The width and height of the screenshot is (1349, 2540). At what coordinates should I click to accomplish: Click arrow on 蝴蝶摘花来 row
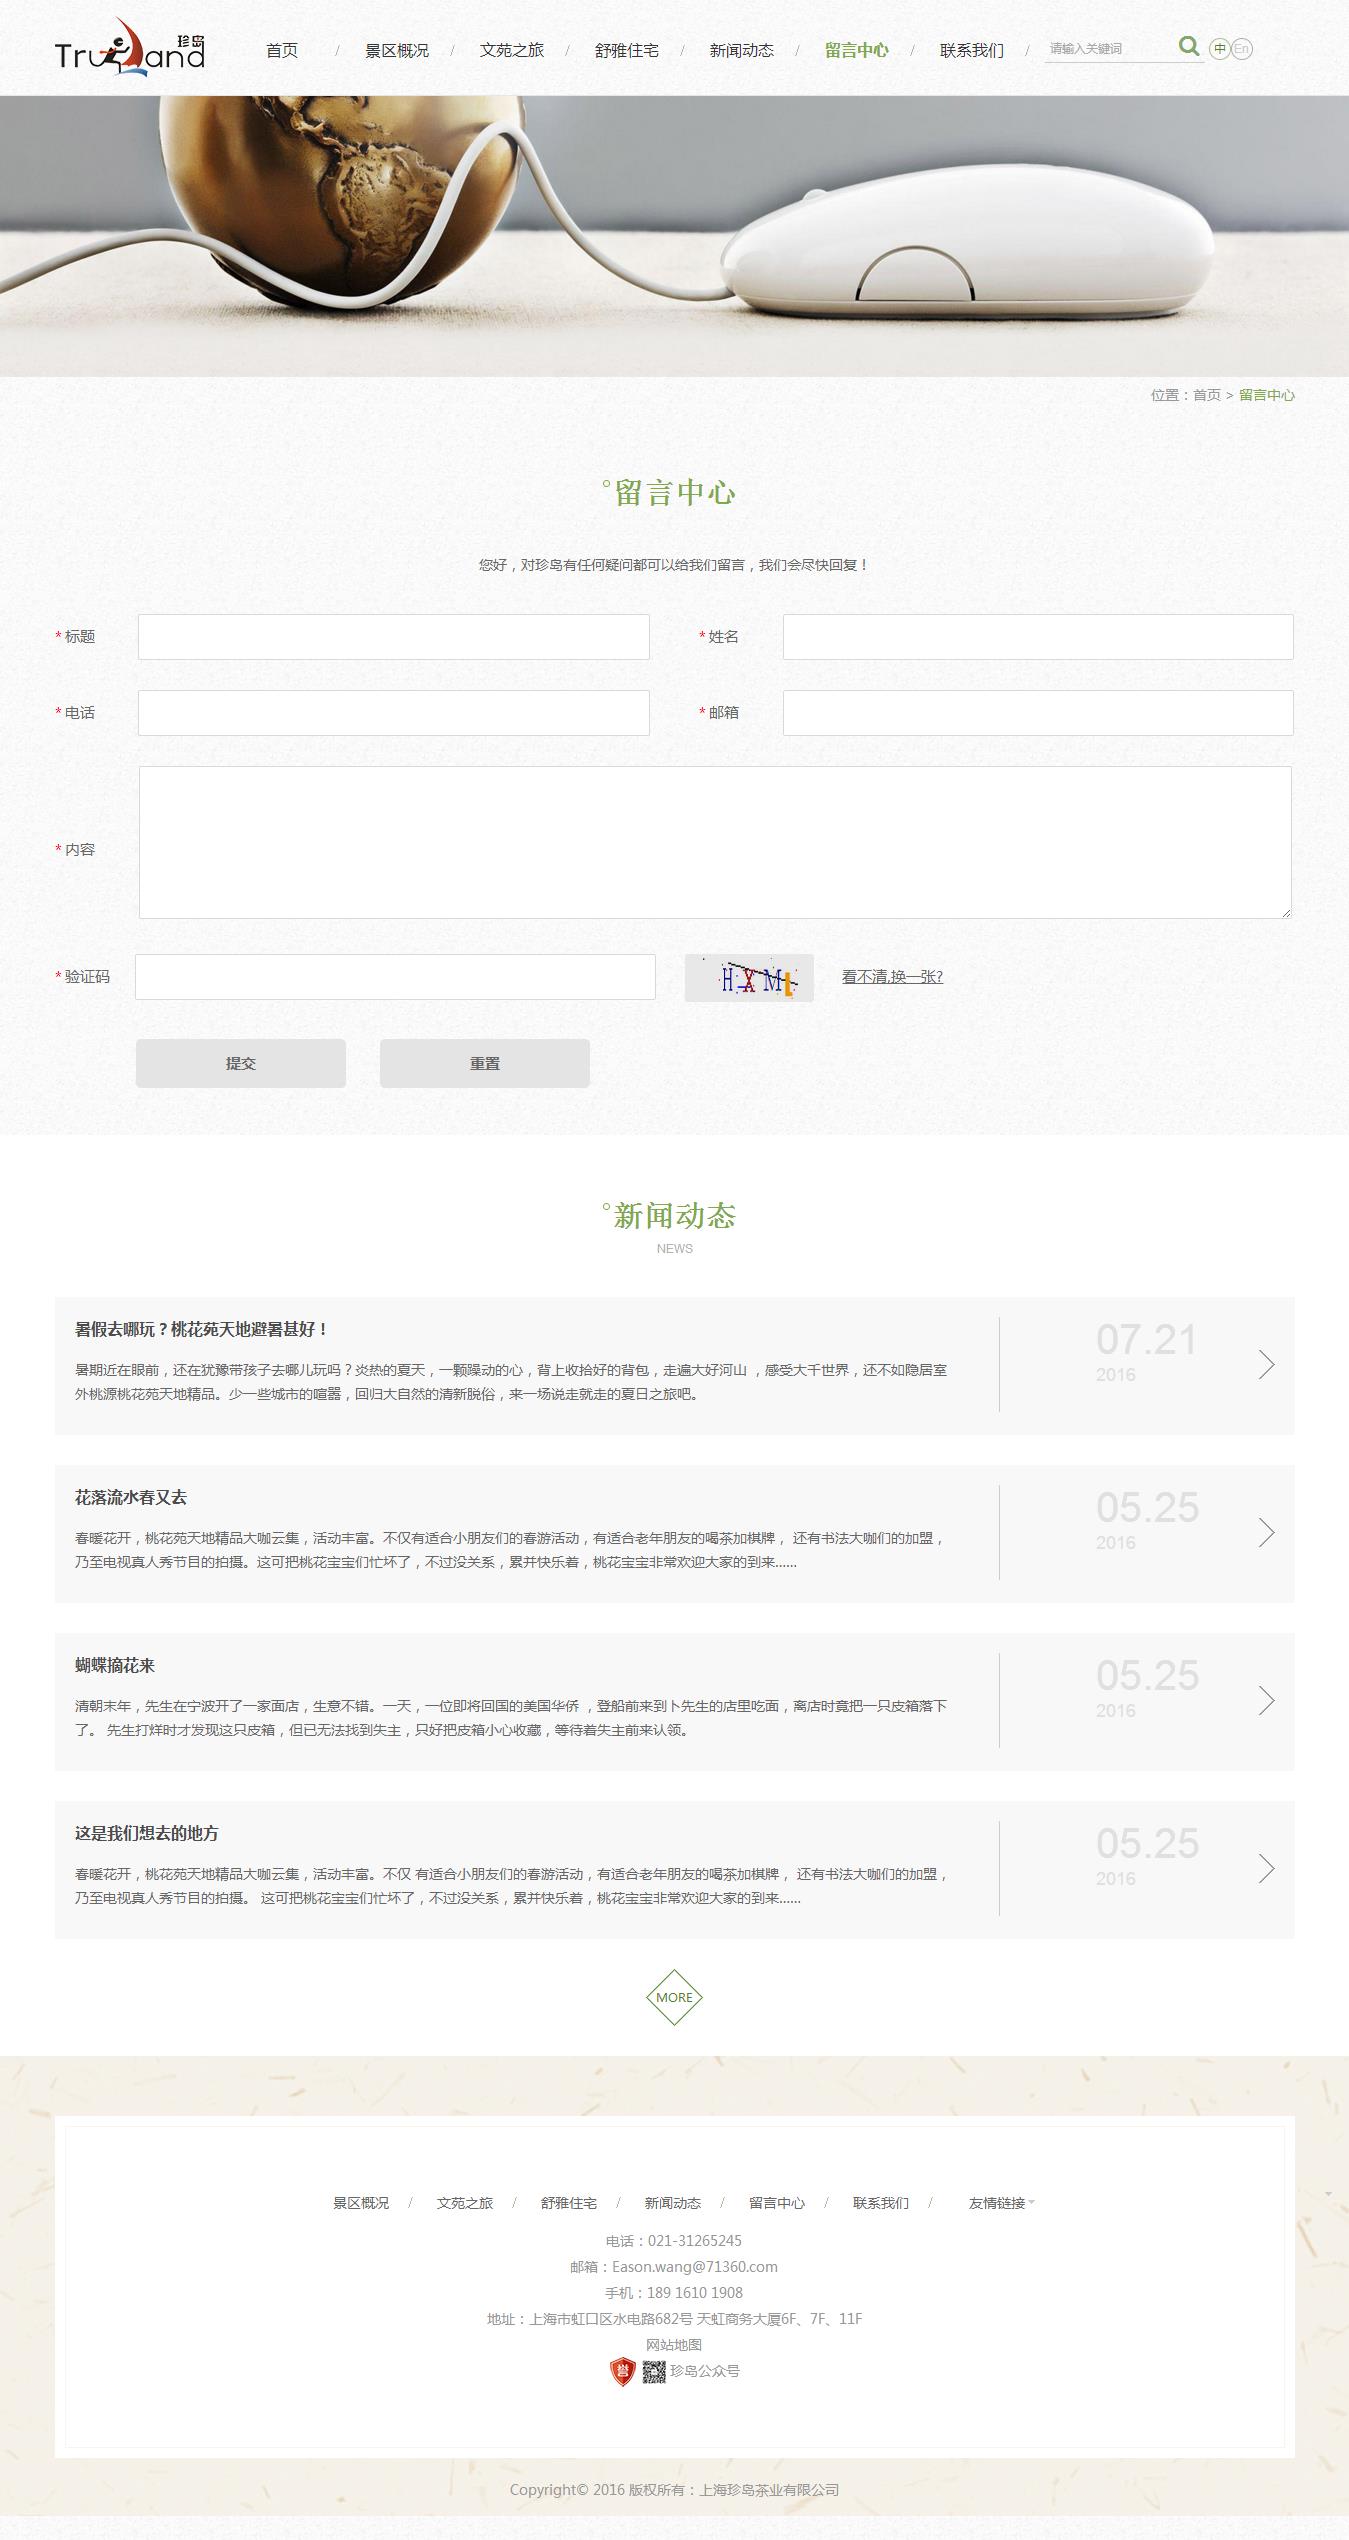(x=1266, y=1700)
